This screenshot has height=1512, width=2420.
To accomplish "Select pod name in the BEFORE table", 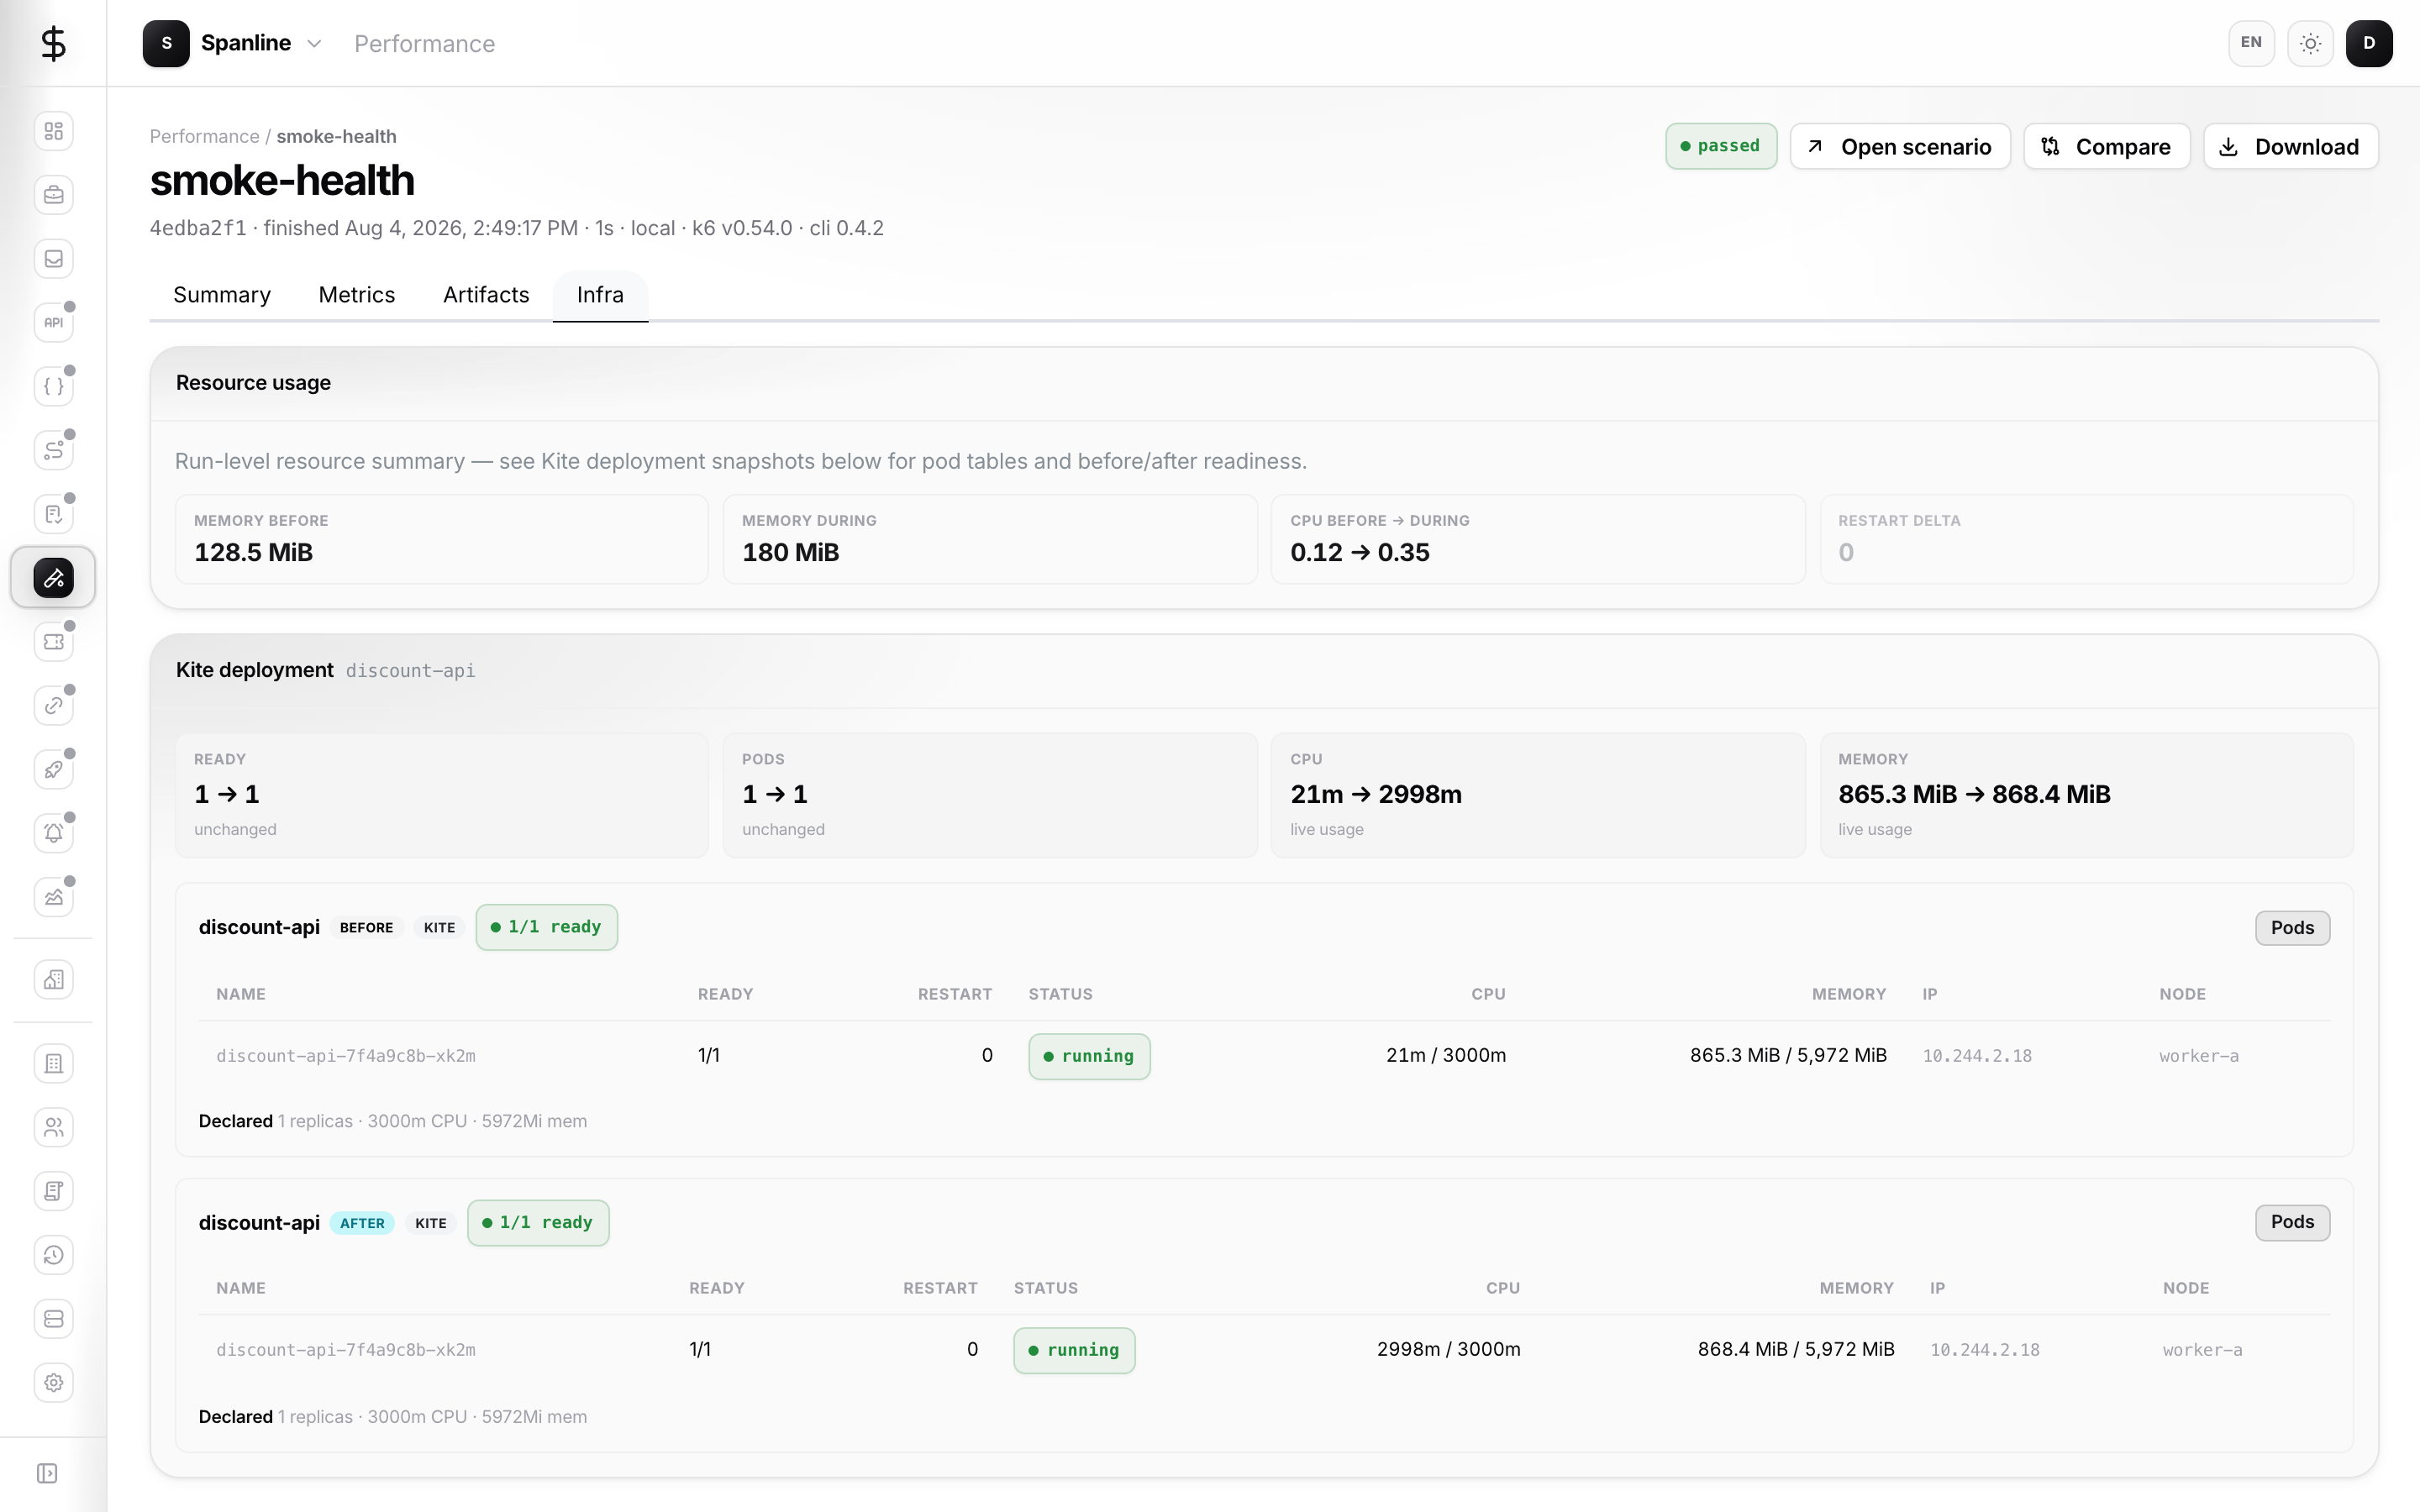I will 346,1056.
